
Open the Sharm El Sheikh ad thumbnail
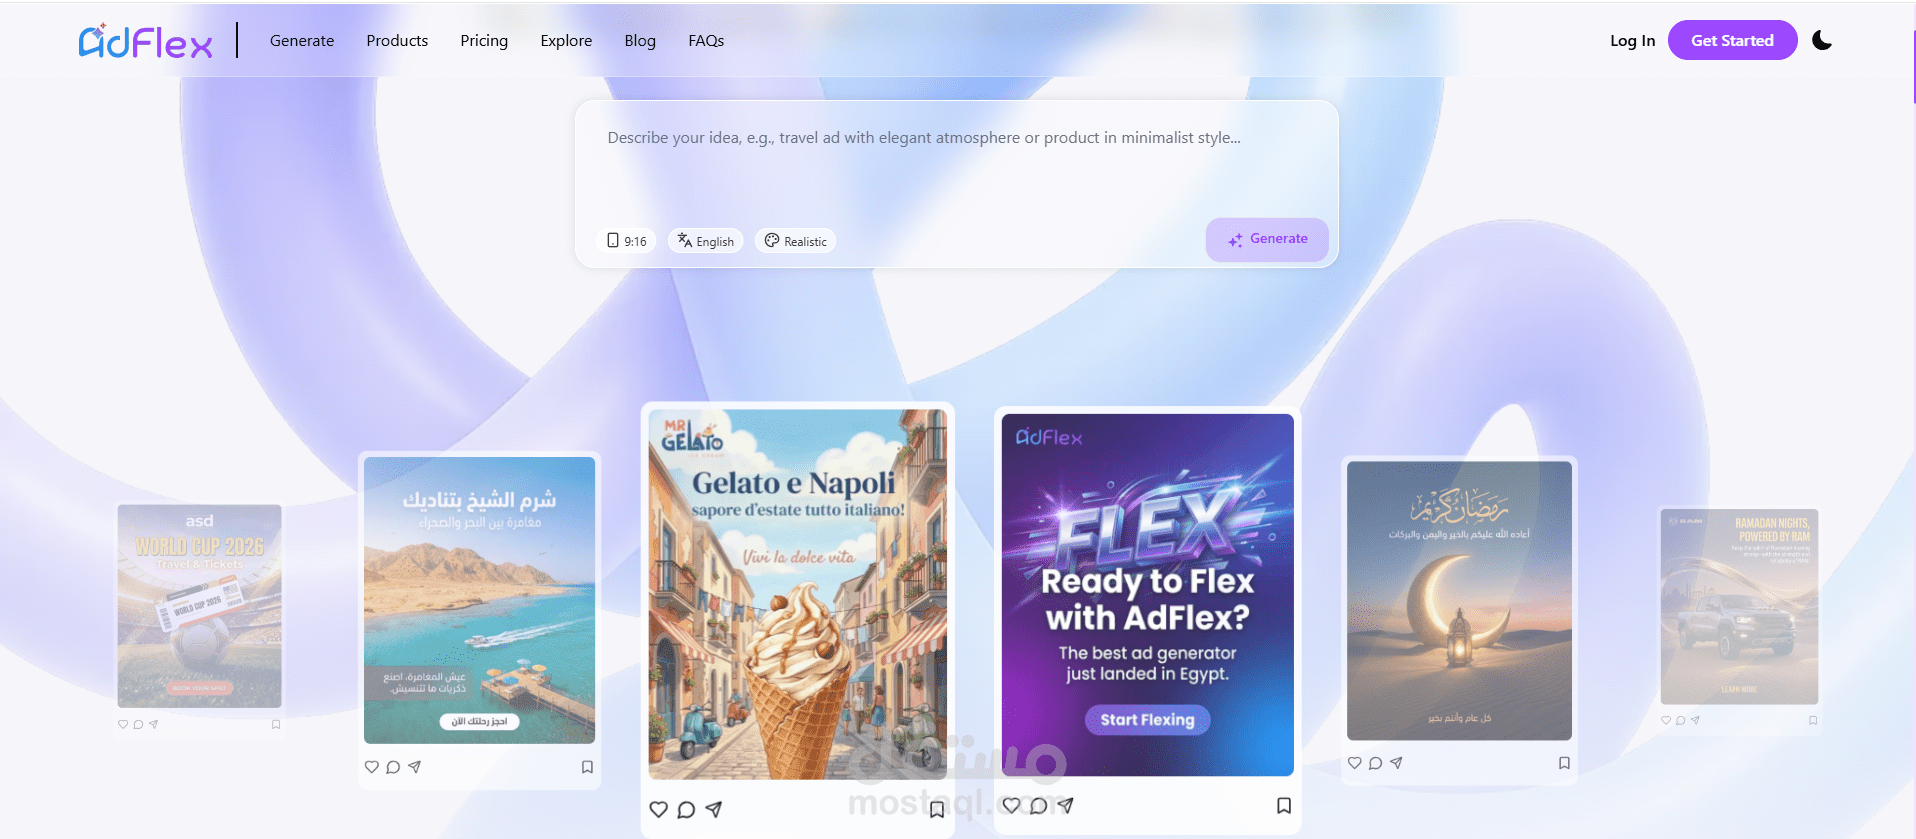coord(479,600)
